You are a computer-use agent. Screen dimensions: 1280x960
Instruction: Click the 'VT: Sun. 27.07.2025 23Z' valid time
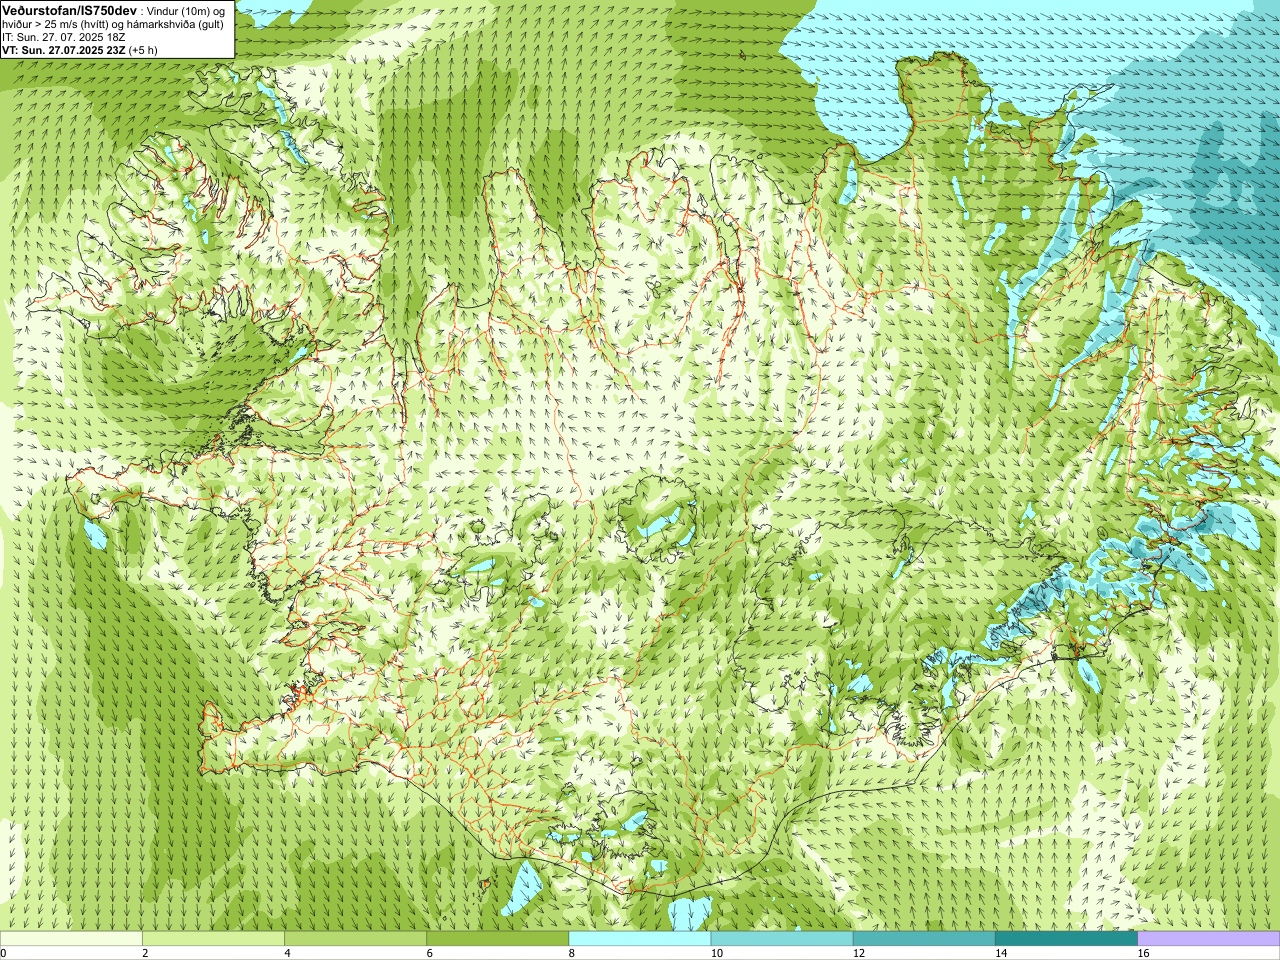click(x=63, y=50)
